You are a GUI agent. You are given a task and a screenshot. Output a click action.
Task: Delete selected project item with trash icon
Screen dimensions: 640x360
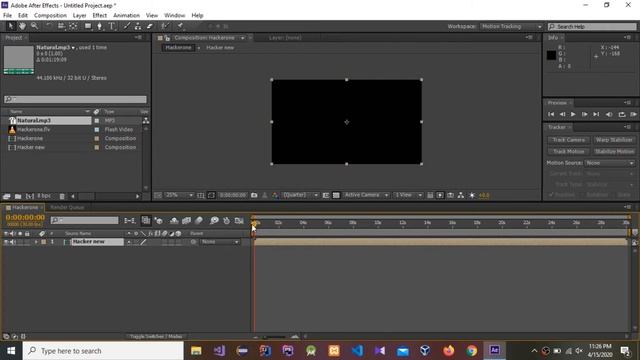click(x=62, y=196)
